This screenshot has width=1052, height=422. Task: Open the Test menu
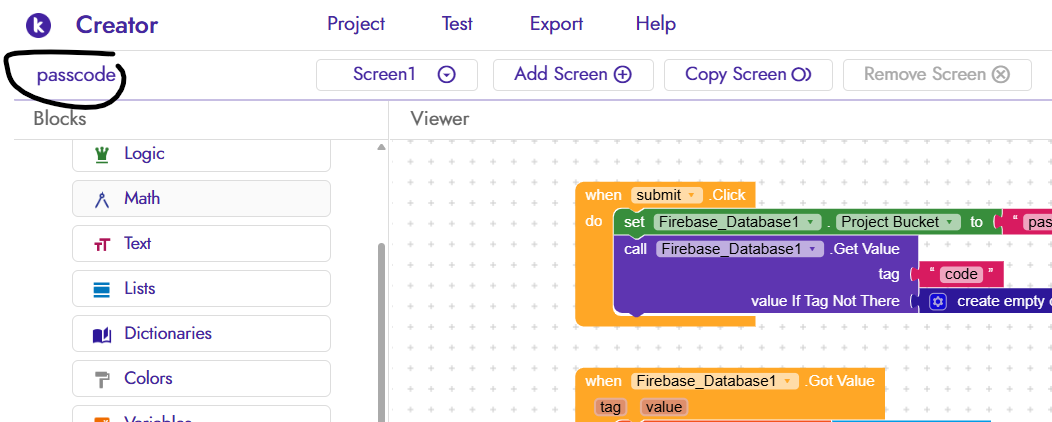[x=457, y=24]
